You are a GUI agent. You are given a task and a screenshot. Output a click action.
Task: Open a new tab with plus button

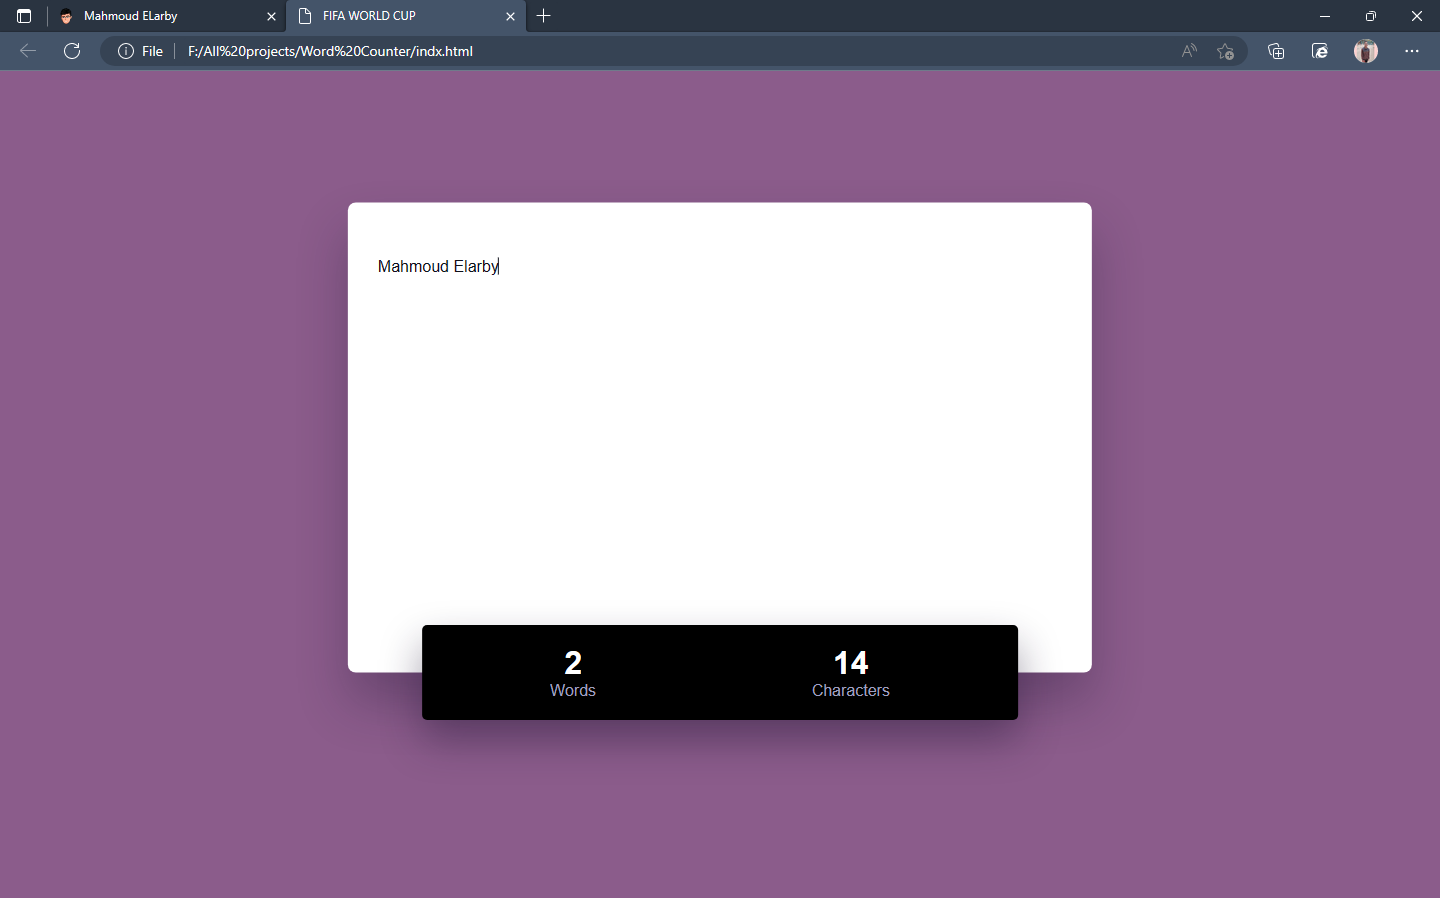tap(544, 16)
